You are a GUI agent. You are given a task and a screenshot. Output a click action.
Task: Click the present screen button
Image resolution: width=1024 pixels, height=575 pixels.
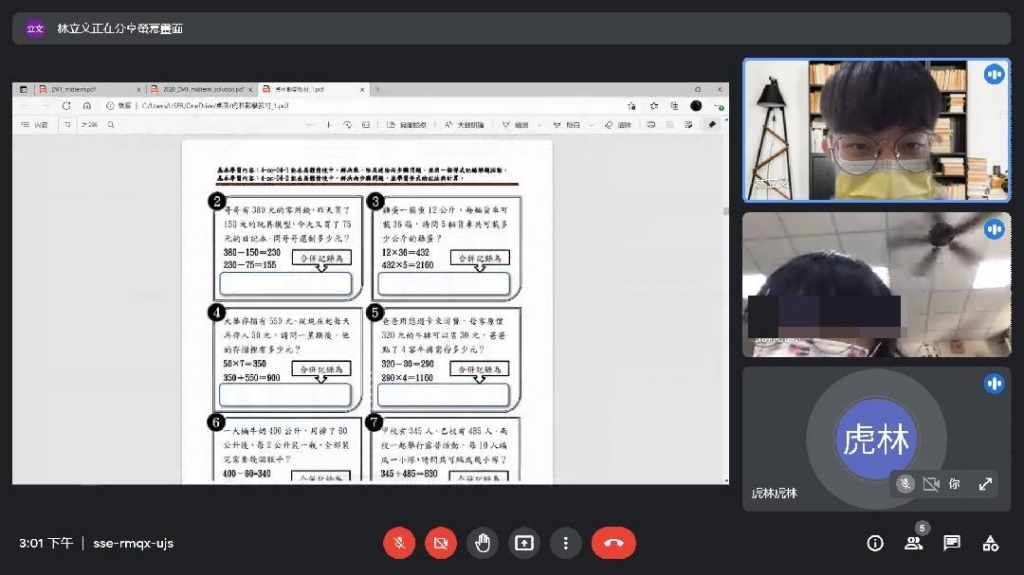[x=524, y=543]
